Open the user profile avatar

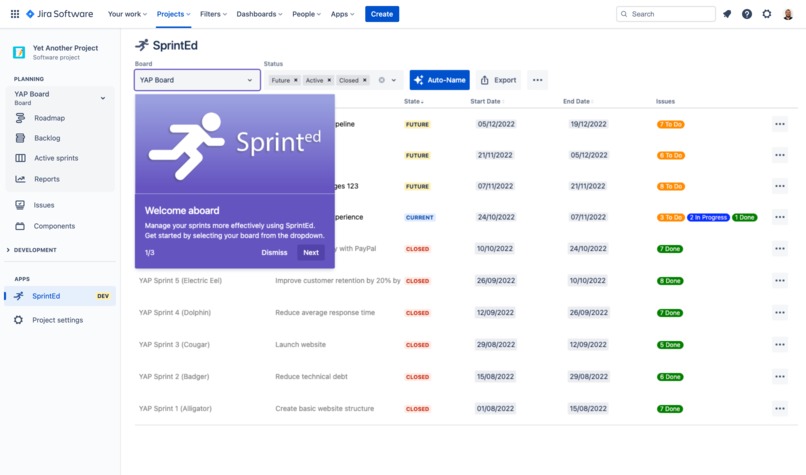point(788,14)
